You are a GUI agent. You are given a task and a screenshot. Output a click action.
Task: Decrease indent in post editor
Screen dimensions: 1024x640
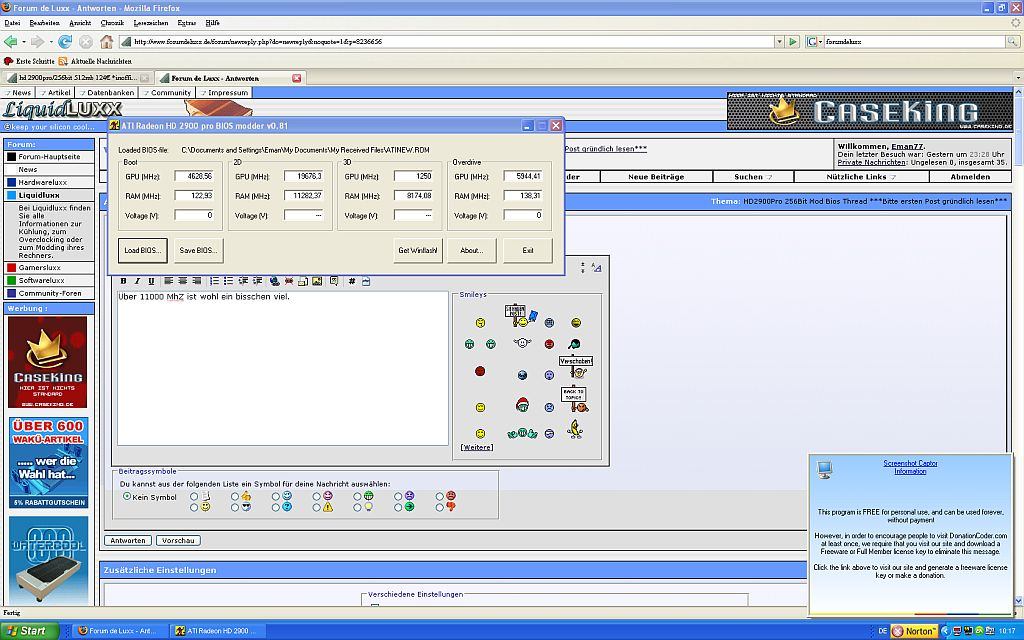click(x=243, y=281)
